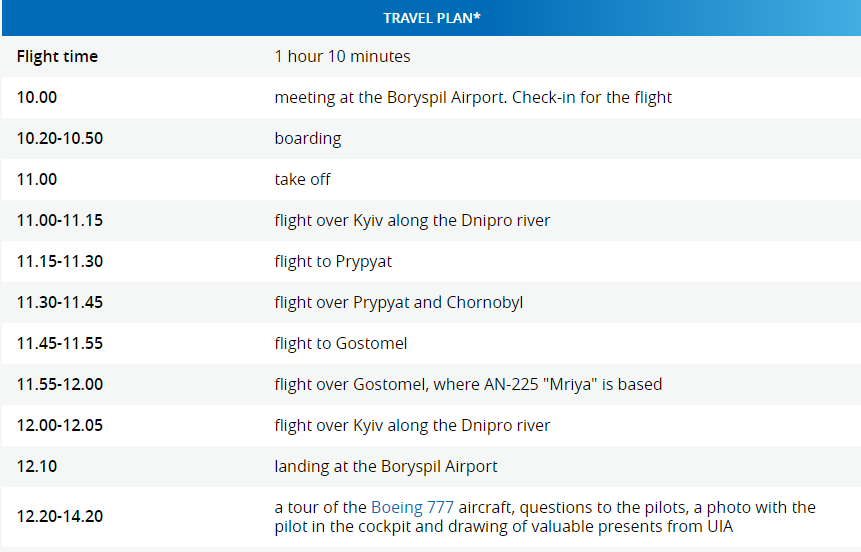The width and height of the screenshot is (861, 552).
Task: Click the 12.20-14.20 time cell
Action: click(x=60, y=517)
